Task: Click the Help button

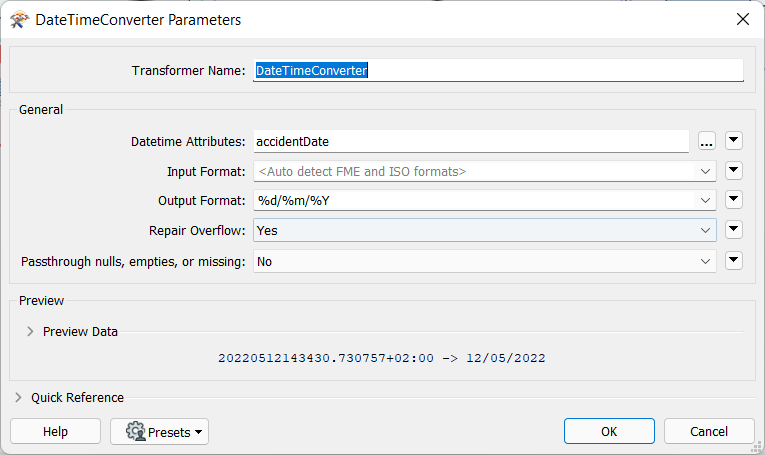Action: (55, 432)
